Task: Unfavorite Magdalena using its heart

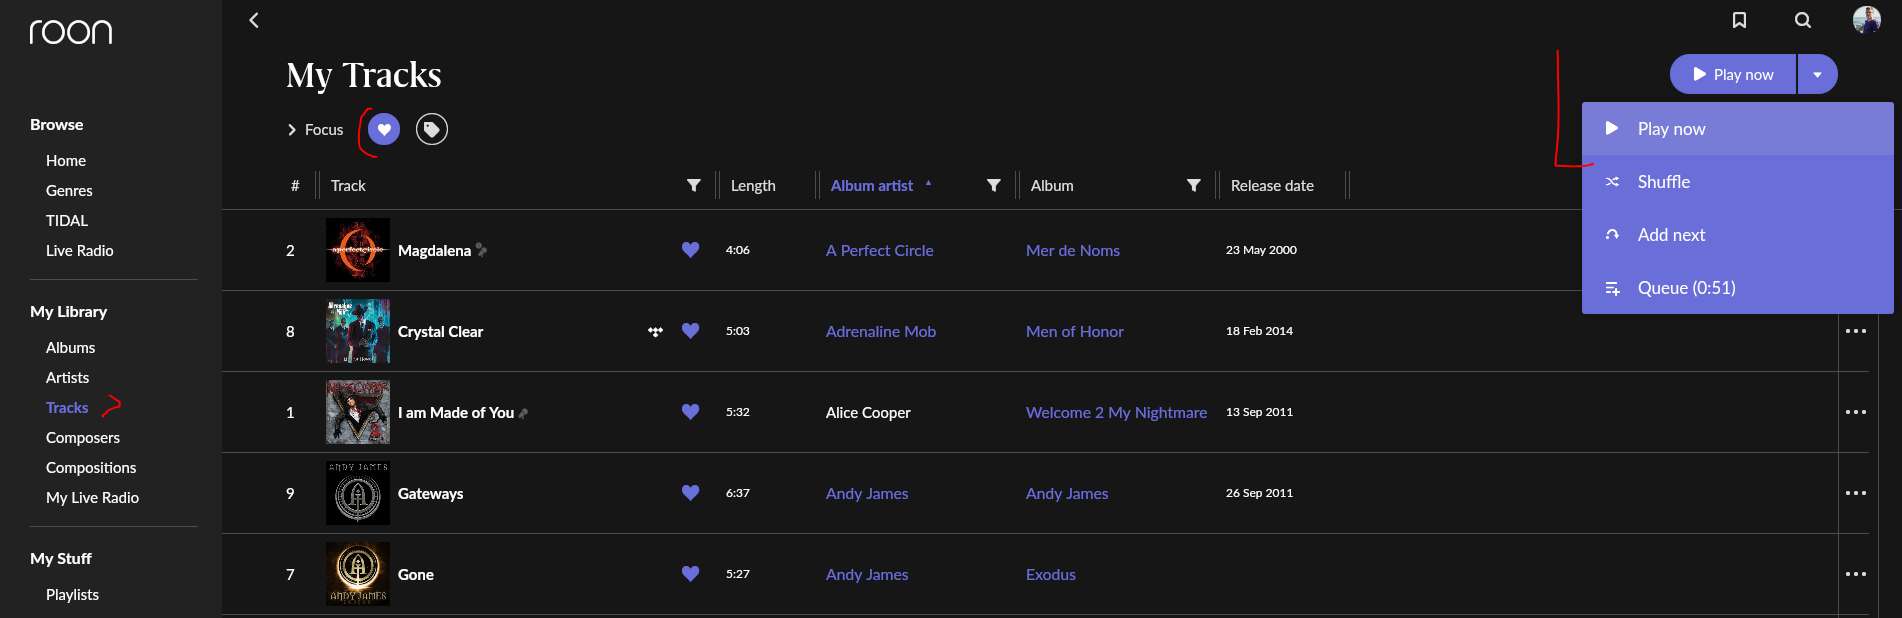Action: pyautogui.click(x=690, y=250)
